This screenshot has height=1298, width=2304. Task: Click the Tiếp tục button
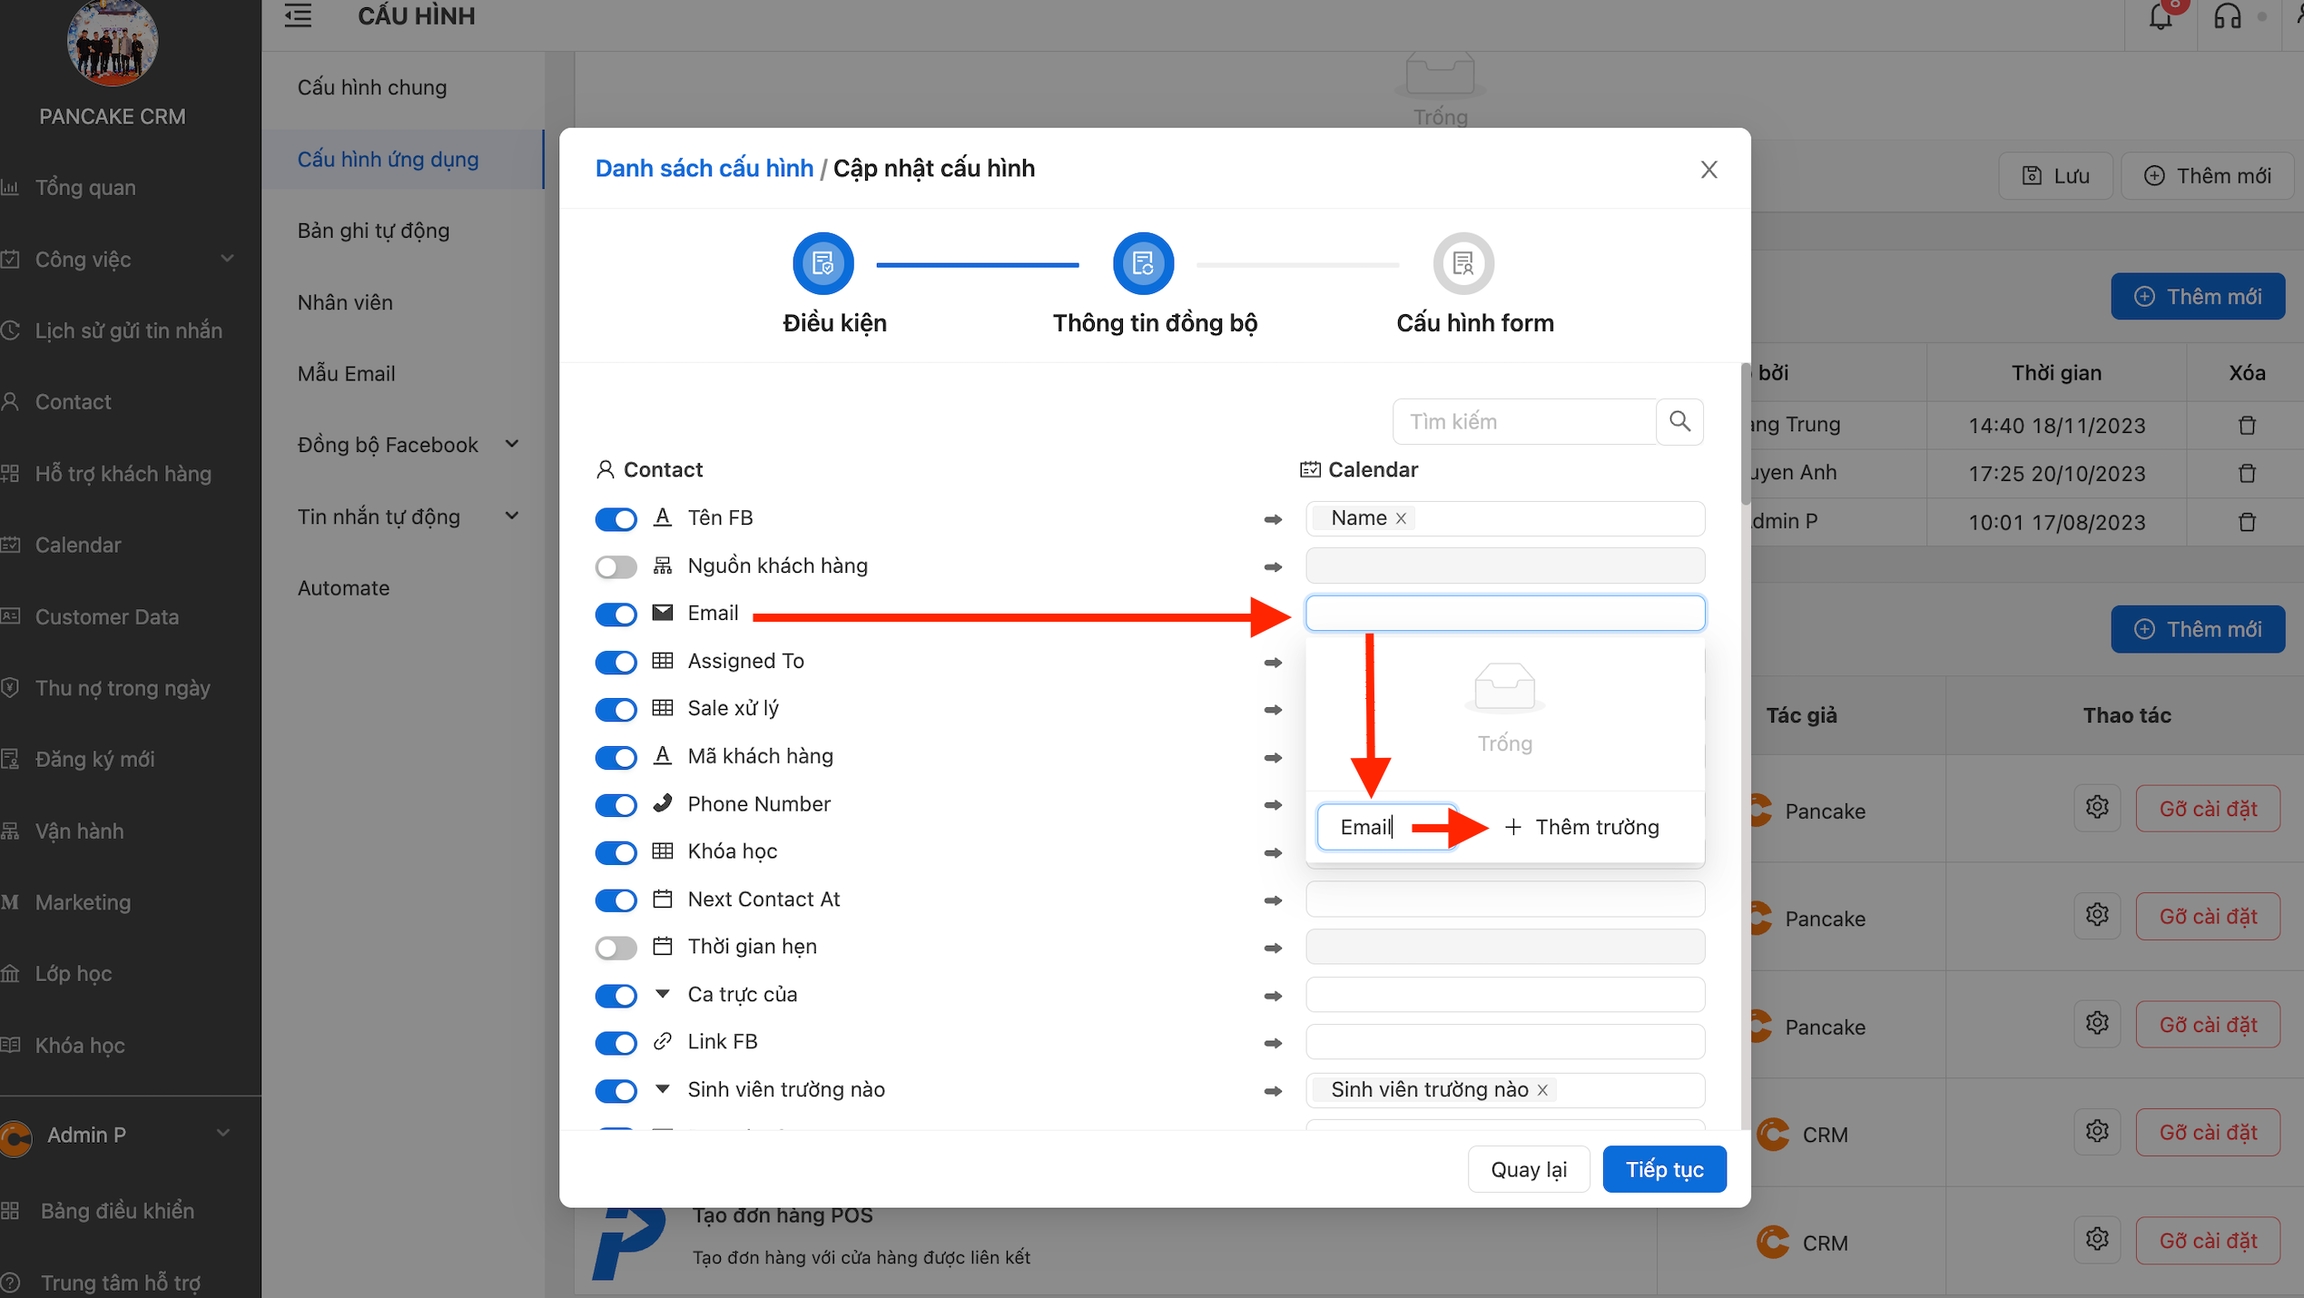pos(1663,1169)
